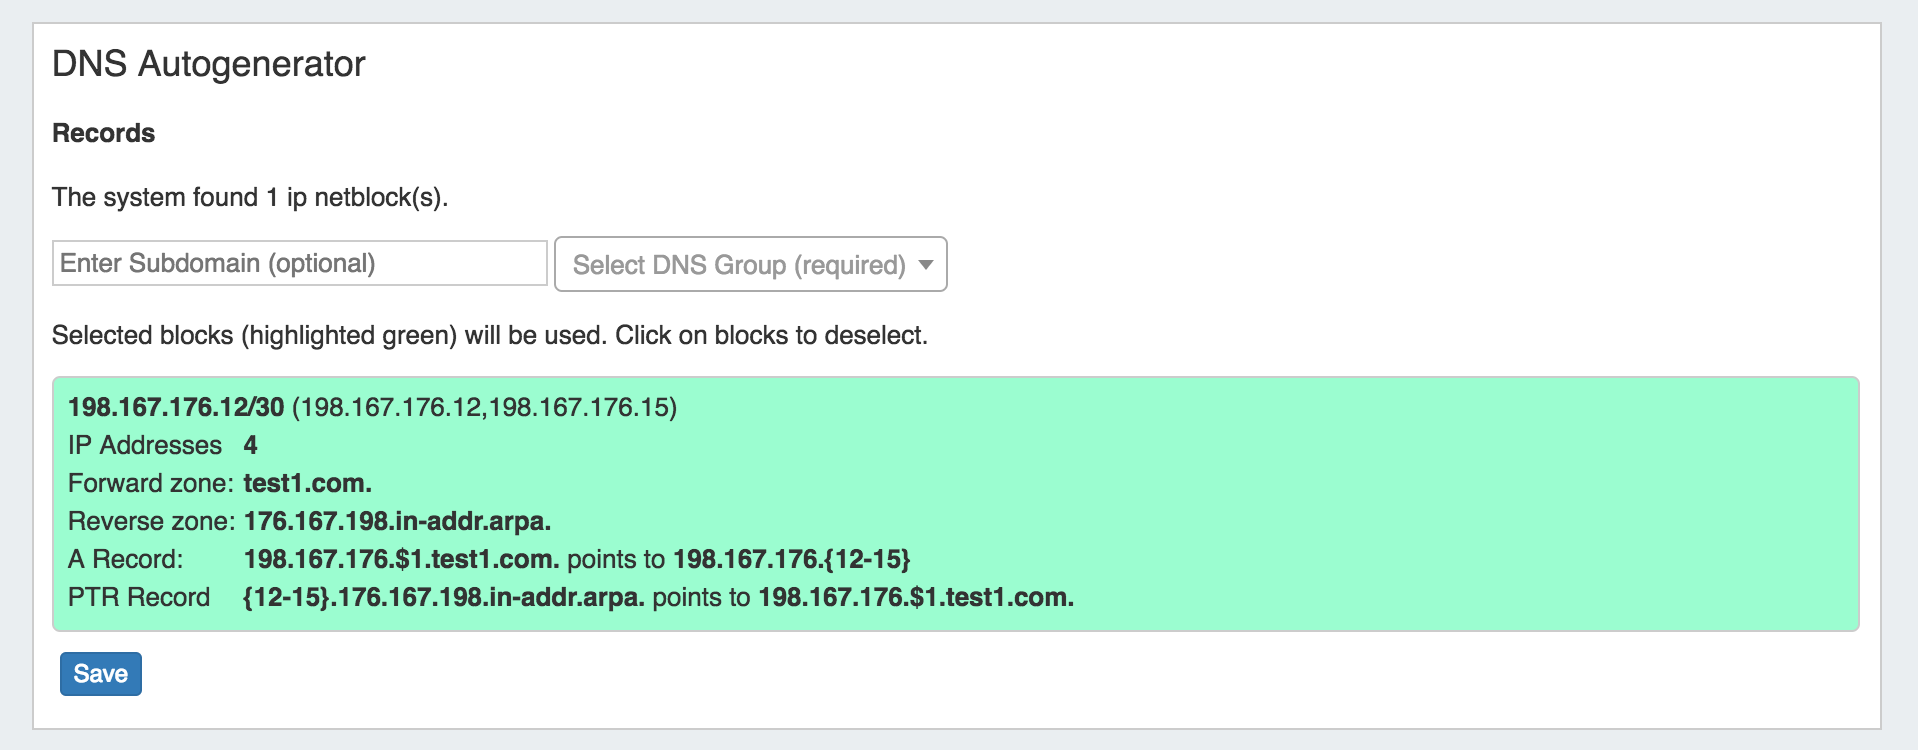Click the A Record target 198.167.176.{12-15}
The image size is (1918, 750).
click(791, 559)
